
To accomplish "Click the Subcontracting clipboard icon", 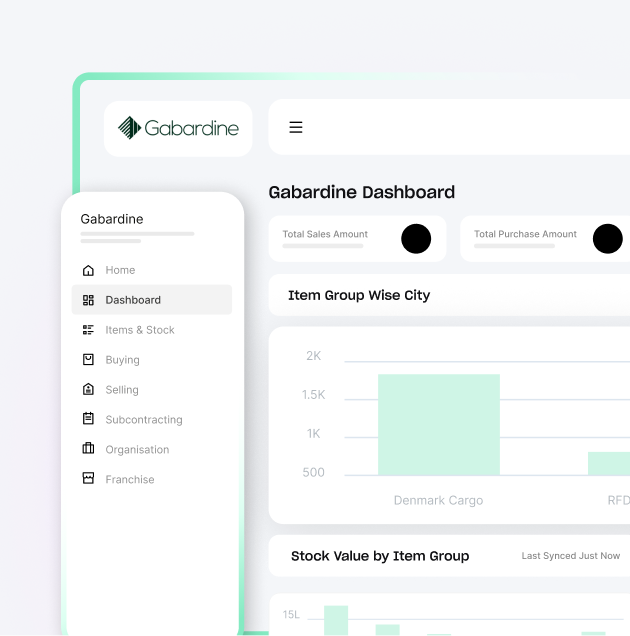I will pyautogui.click(x=88, y=419).
